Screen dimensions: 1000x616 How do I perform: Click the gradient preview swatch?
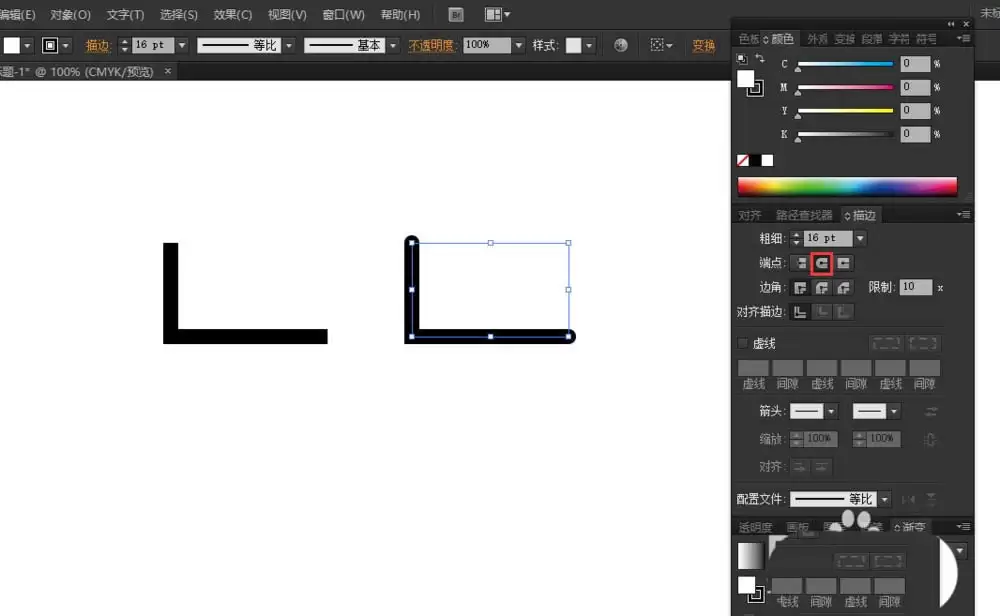click(x=750, y=555)
